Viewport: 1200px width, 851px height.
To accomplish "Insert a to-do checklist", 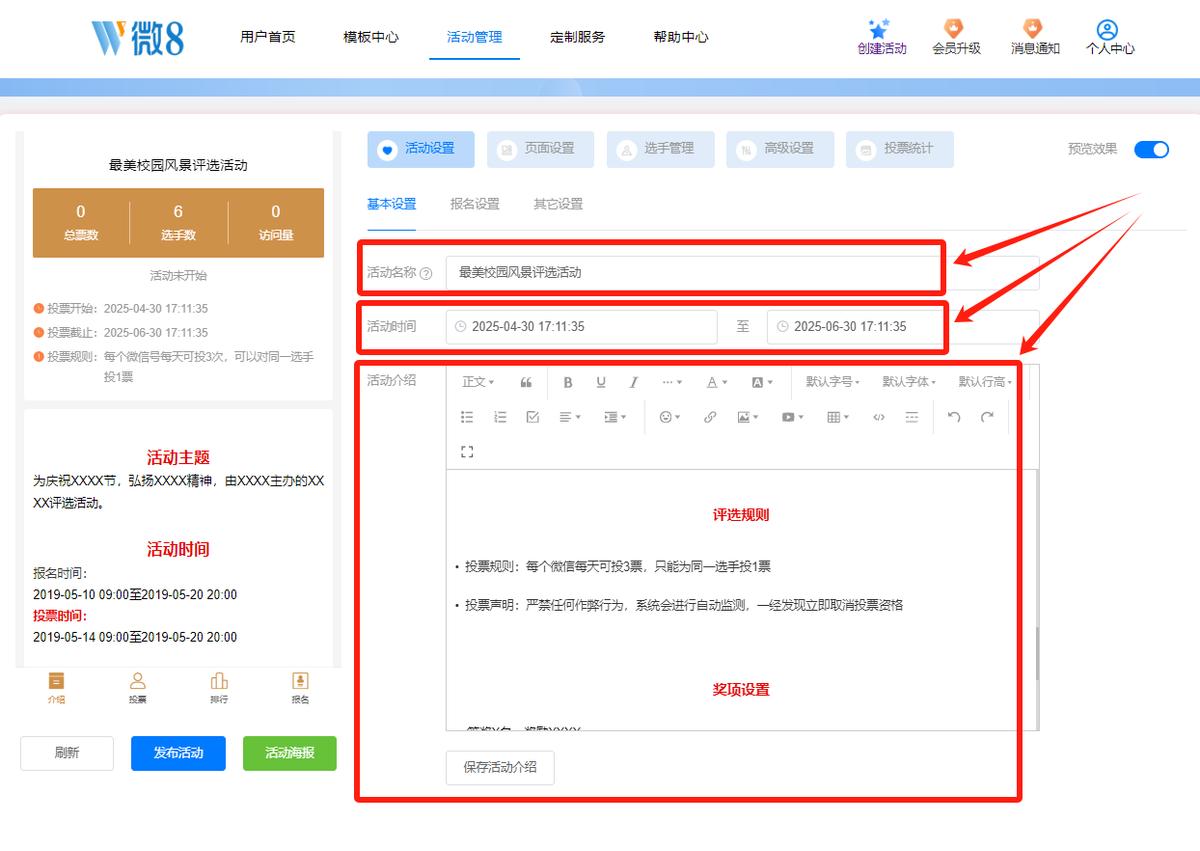I will 533,417.
